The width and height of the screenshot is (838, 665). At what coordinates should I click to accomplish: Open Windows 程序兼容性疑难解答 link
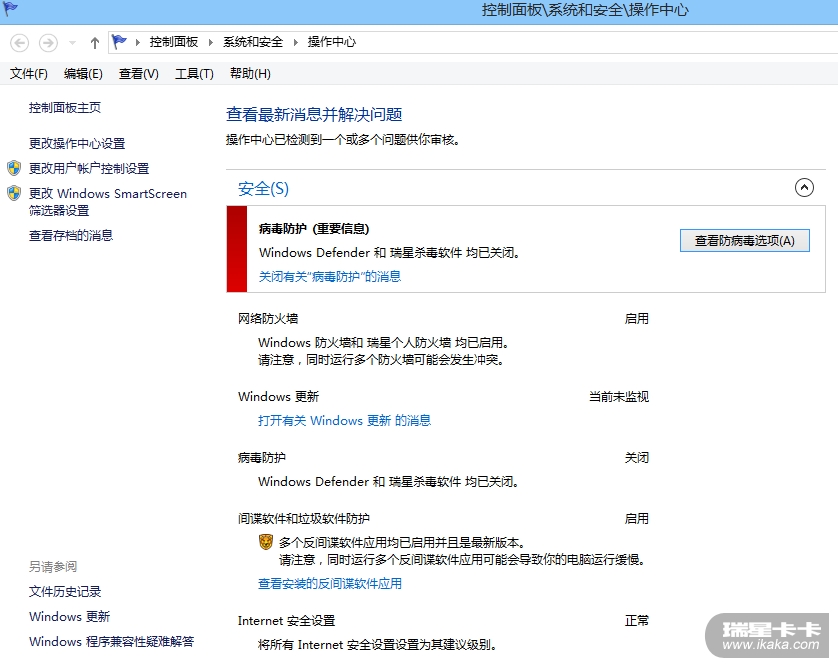pyautogui.click(x=111, y=641)
